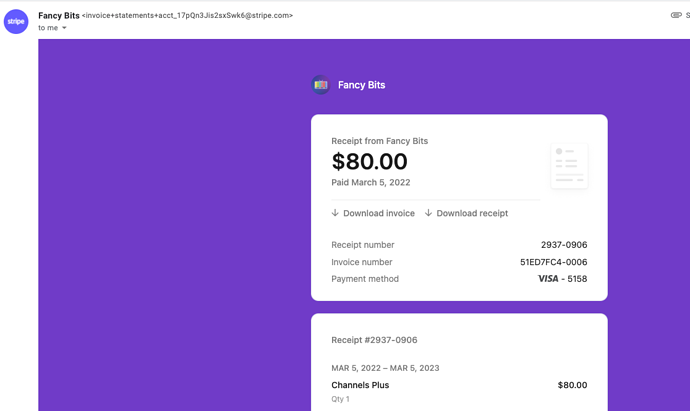
Task: Click the invoice number 51ED7FC4-0006
Action: coord(553,262)
